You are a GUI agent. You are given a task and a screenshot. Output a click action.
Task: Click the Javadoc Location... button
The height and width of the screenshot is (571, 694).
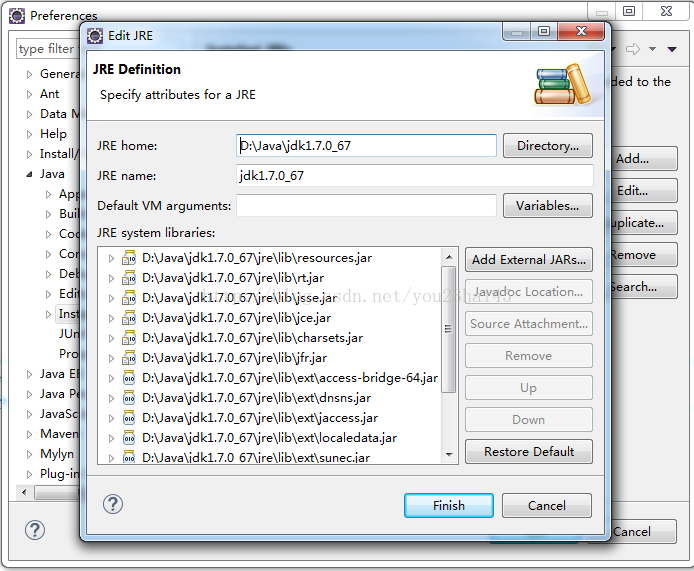pos(528,292)
